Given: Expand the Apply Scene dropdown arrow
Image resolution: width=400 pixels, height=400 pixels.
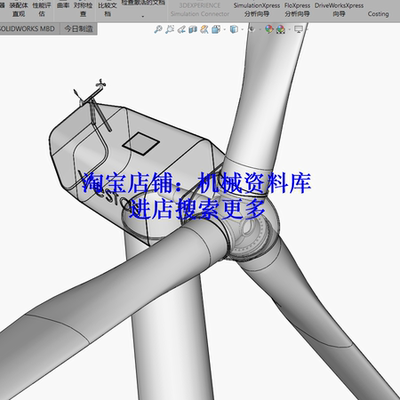Looking at the screenshot, I should (289, 30).
